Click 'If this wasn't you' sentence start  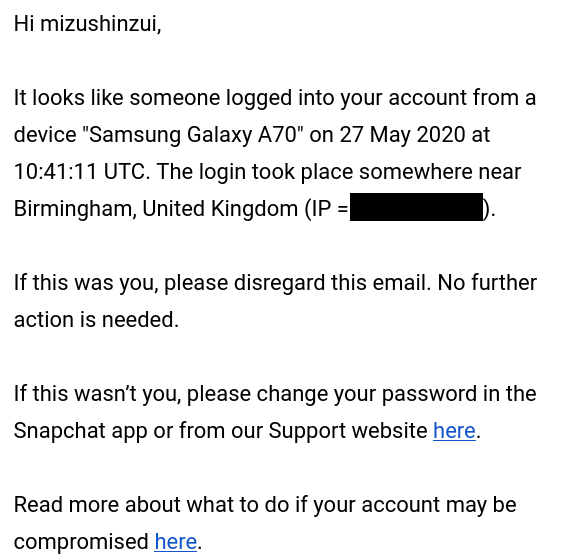pos(97,394)
